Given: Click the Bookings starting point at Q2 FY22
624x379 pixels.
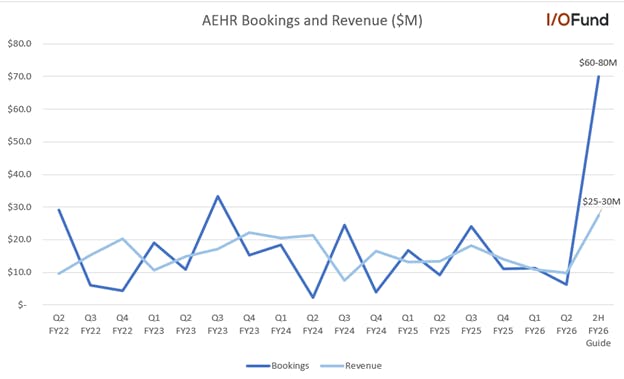Looking at the screenshot, I should click(59, 209).
